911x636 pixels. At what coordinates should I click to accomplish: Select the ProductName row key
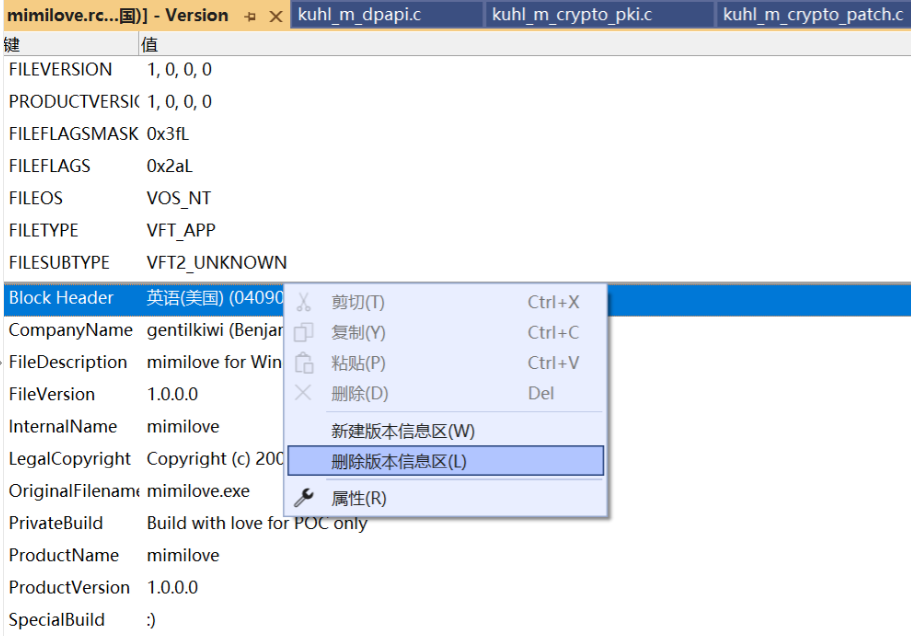64,555
